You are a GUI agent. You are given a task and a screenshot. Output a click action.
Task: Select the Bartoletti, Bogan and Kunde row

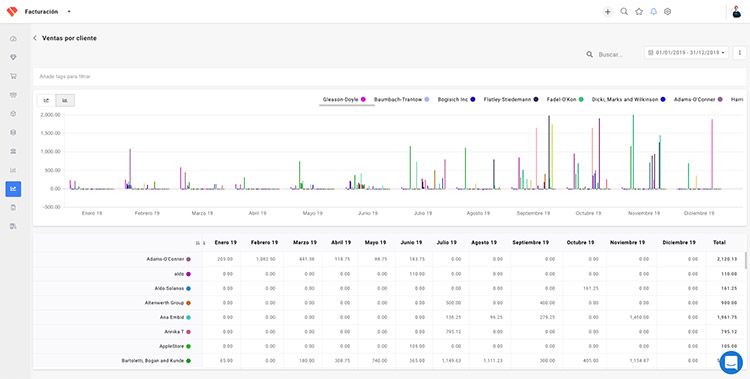click(x=153, y=360)
